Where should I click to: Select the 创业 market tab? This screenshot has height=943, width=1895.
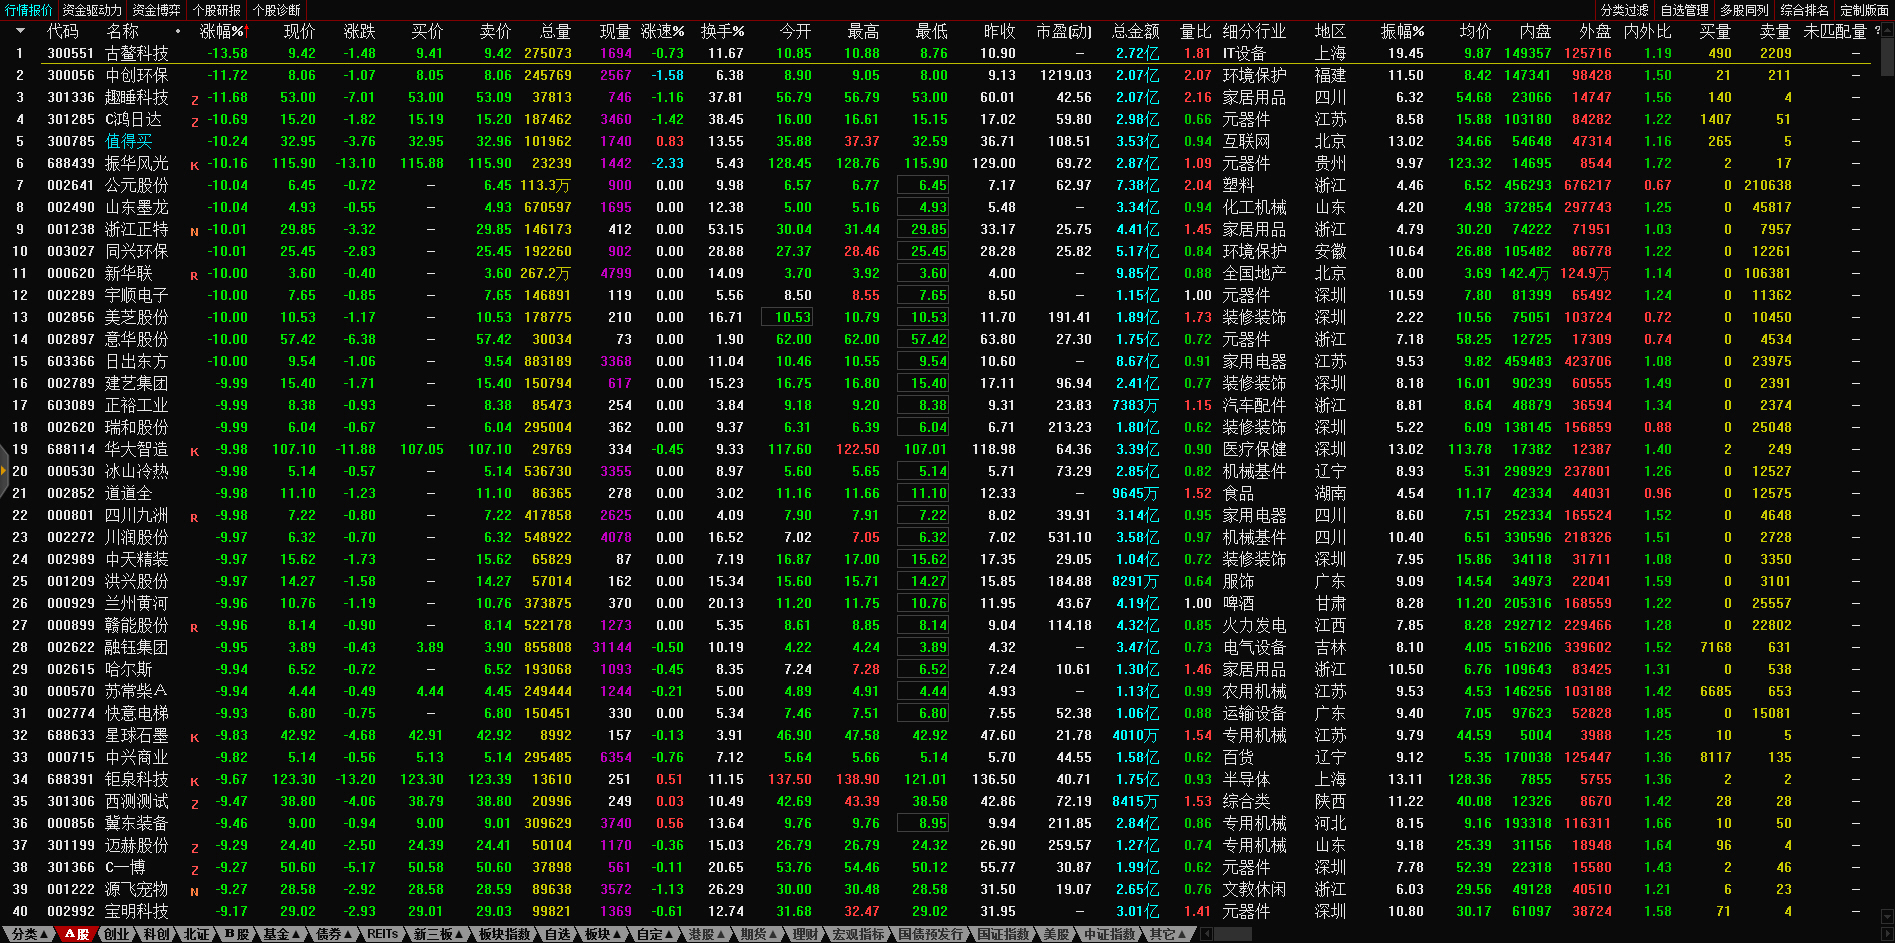click(117, 934)
